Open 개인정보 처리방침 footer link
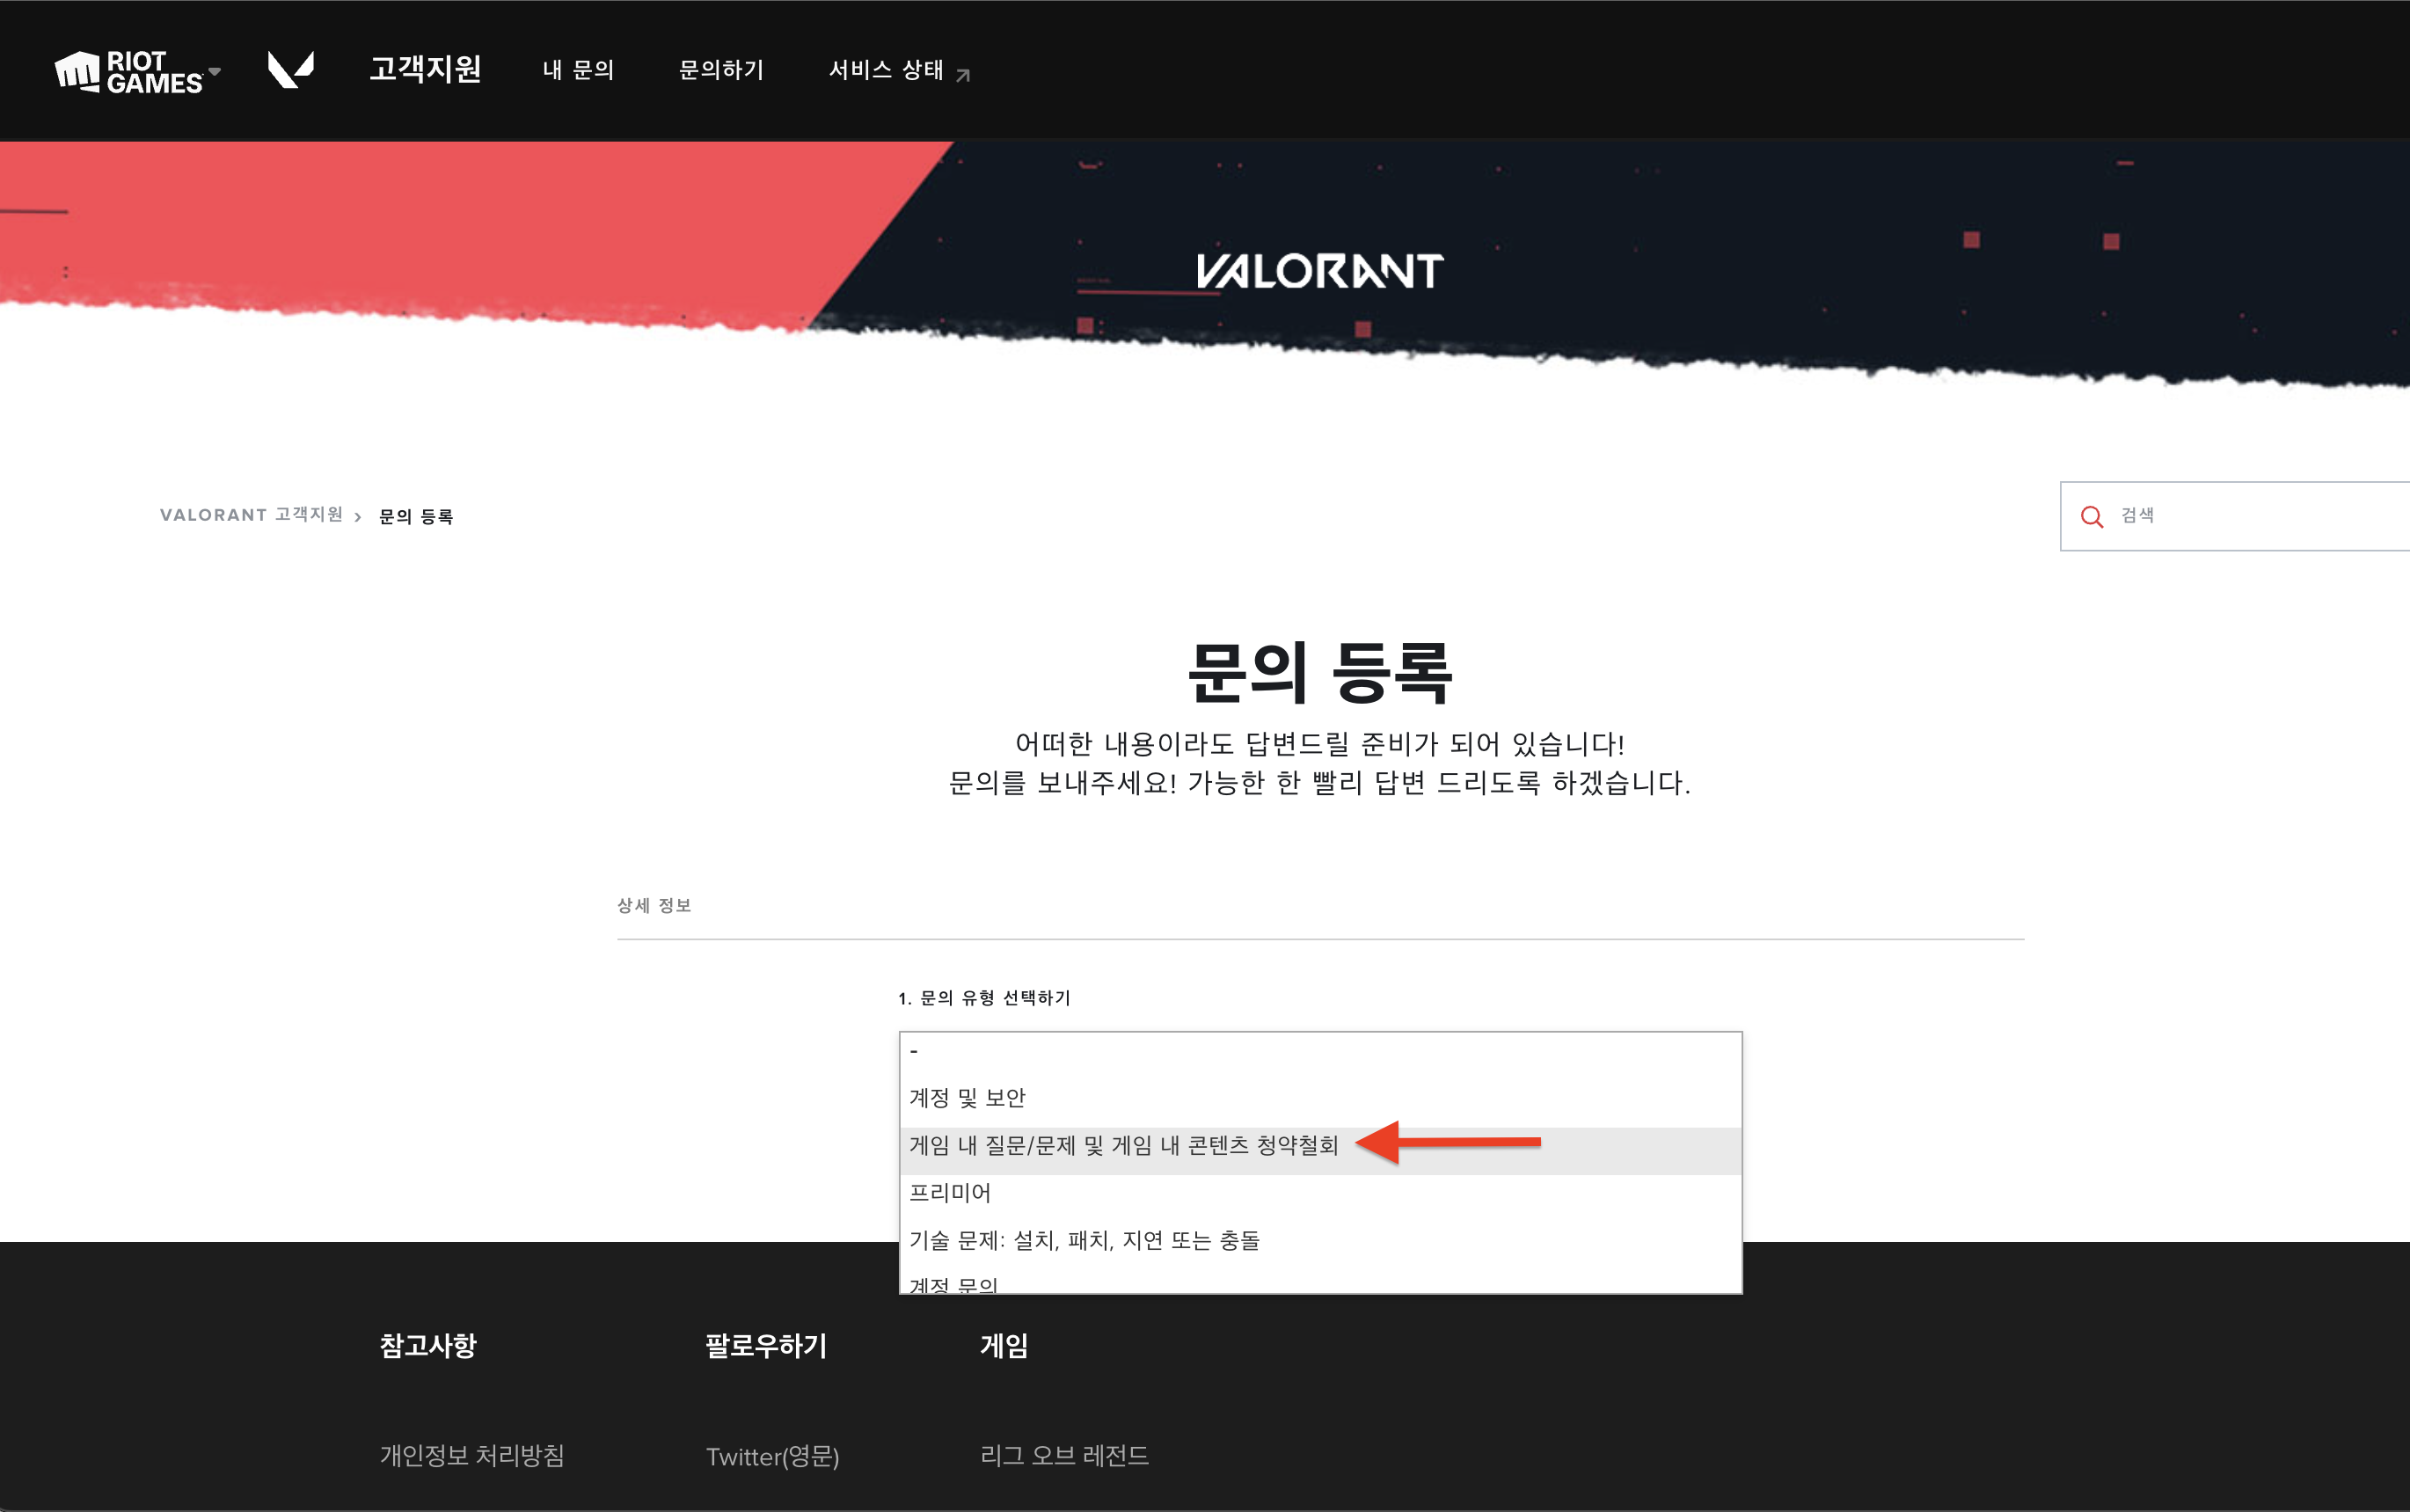This screenshot has height=1512, width=2410. (472, 1455)
